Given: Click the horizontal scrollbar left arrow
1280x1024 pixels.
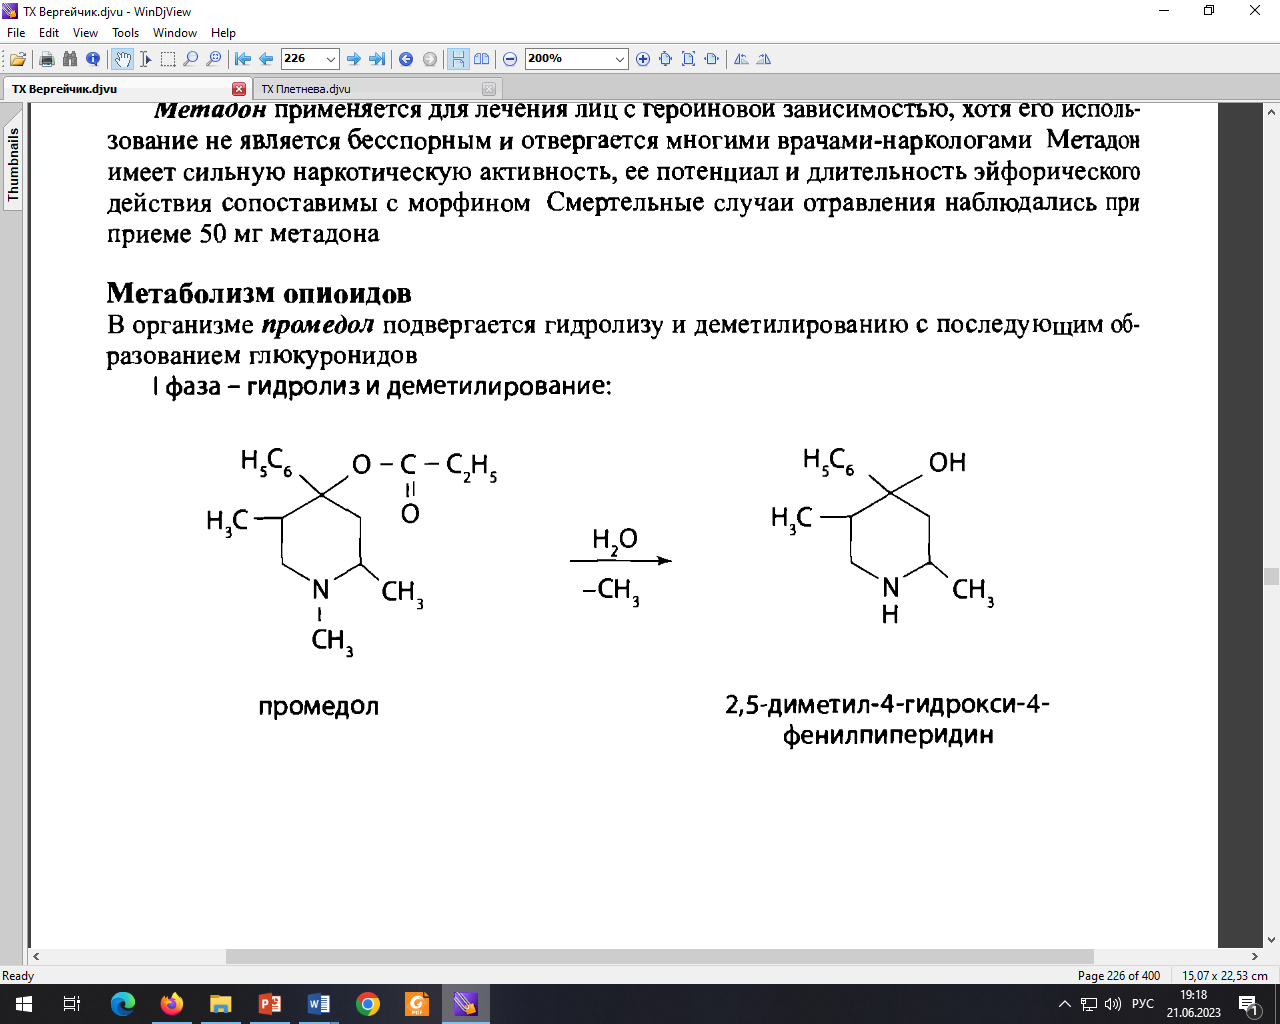Looking at the screenshot, I should [x=37, y=957].
